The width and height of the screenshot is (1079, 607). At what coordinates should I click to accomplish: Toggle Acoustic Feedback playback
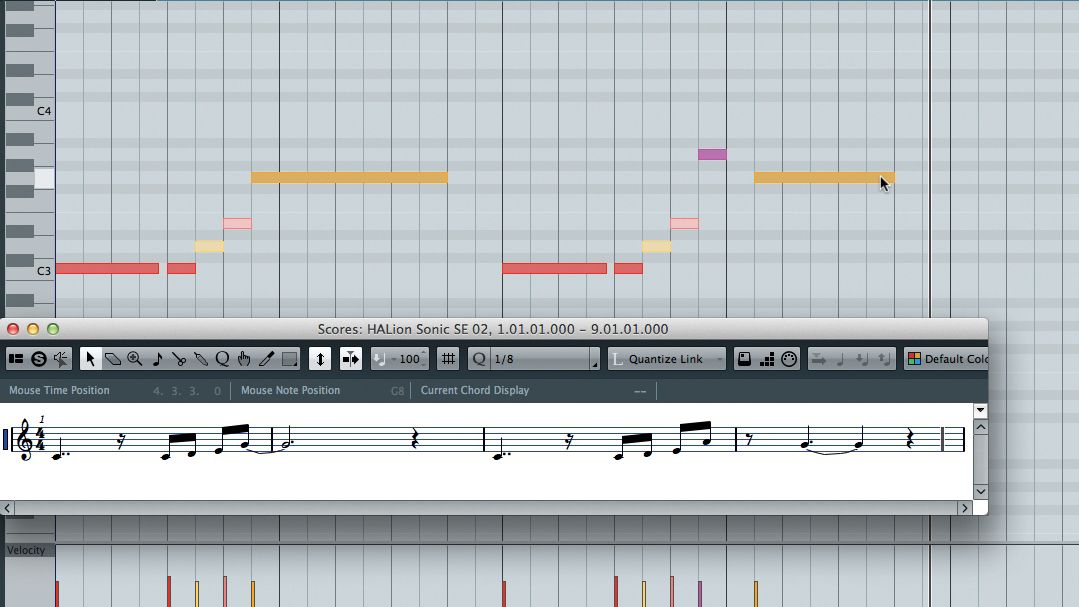tap(59, 357)
